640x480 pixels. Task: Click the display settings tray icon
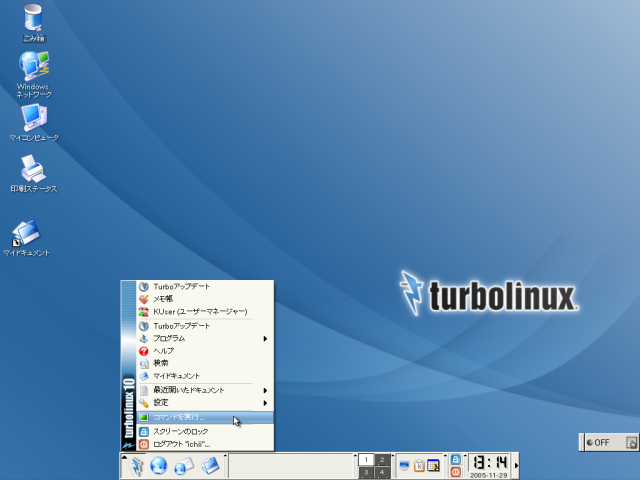404,466
